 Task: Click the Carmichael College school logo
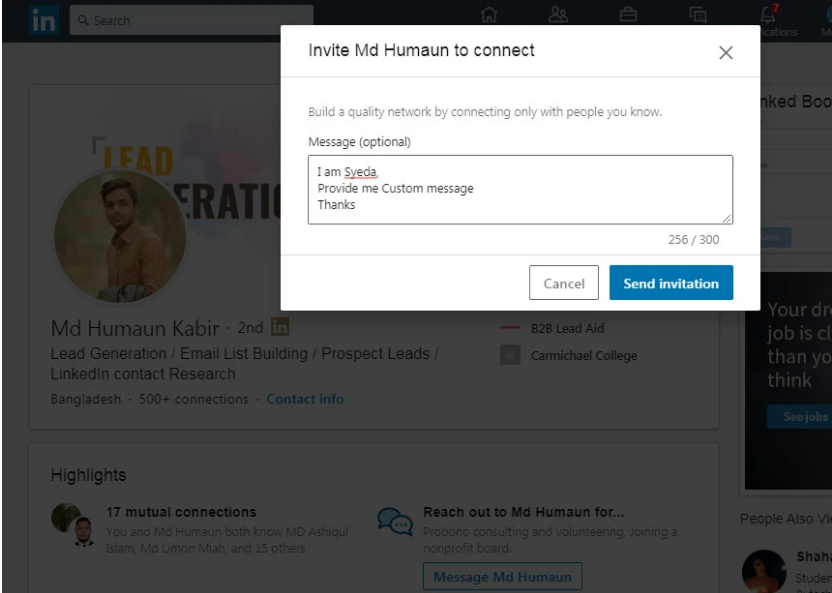coord(509,353)
